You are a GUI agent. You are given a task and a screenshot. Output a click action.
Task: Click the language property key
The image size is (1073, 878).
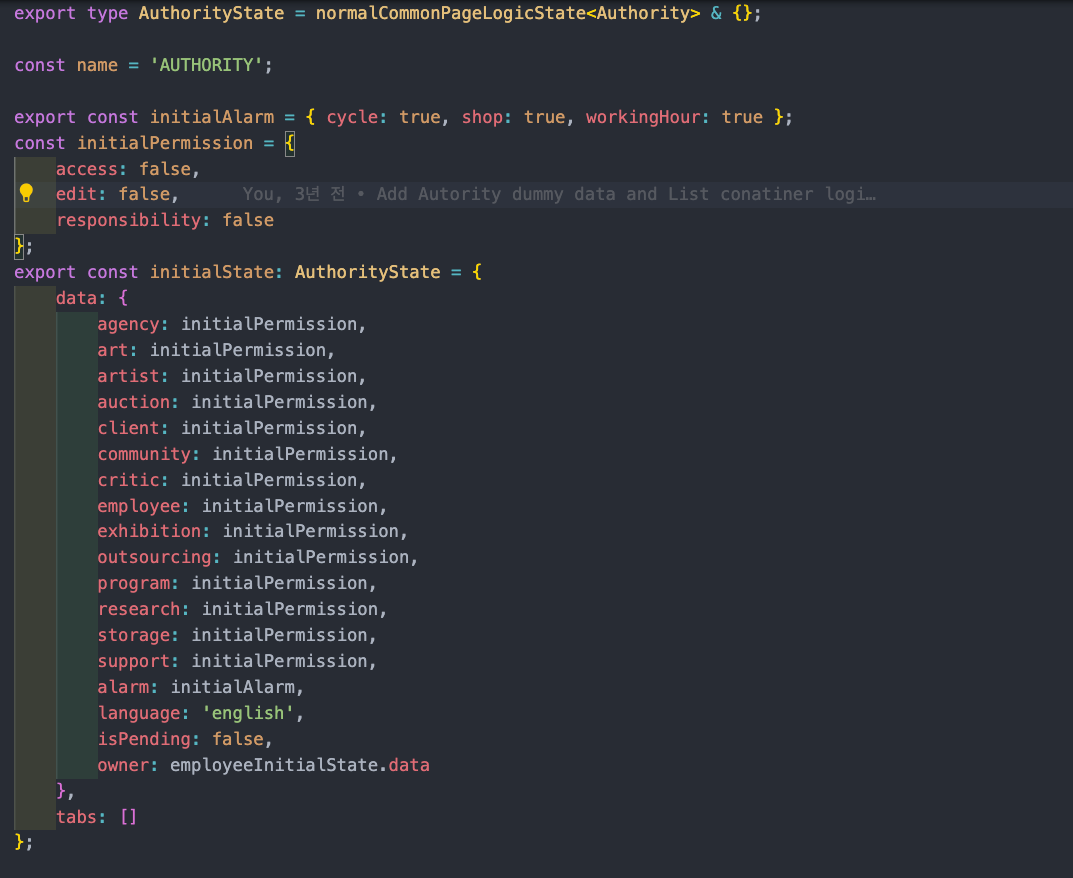coord(139,713)
